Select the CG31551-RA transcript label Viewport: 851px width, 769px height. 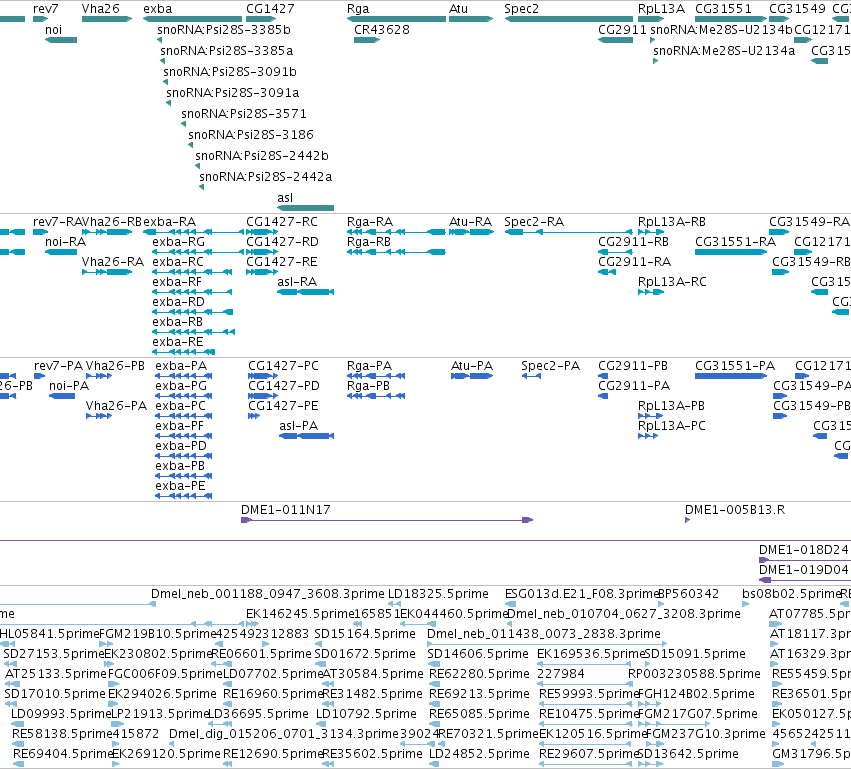point(735,242)
